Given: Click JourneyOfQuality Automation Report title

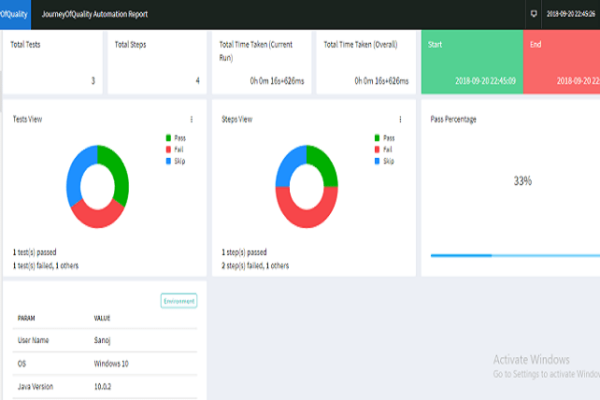Looking at the screenshot, I should [x=95, y=14].
